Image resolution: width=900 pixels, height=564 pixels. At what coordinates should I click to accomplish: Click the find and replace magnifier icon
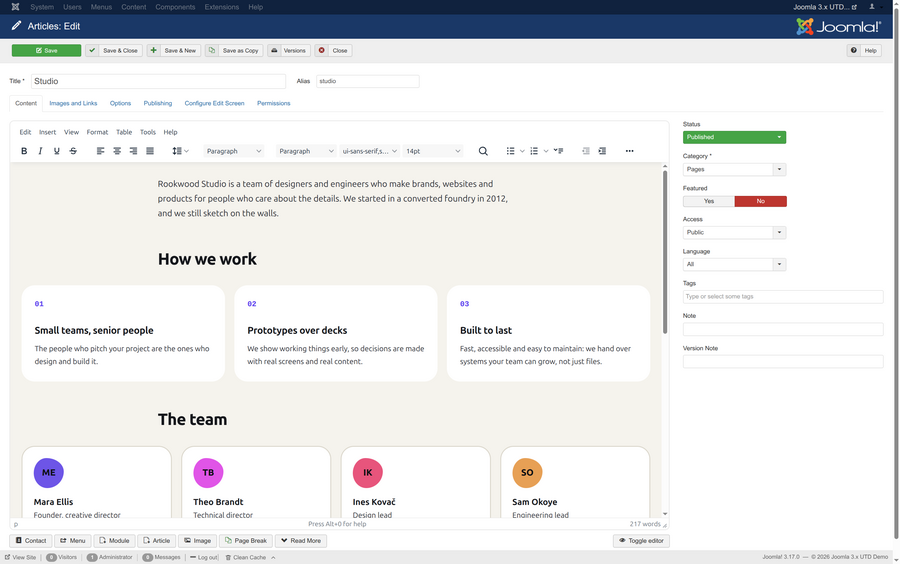[x=483, y=151]
